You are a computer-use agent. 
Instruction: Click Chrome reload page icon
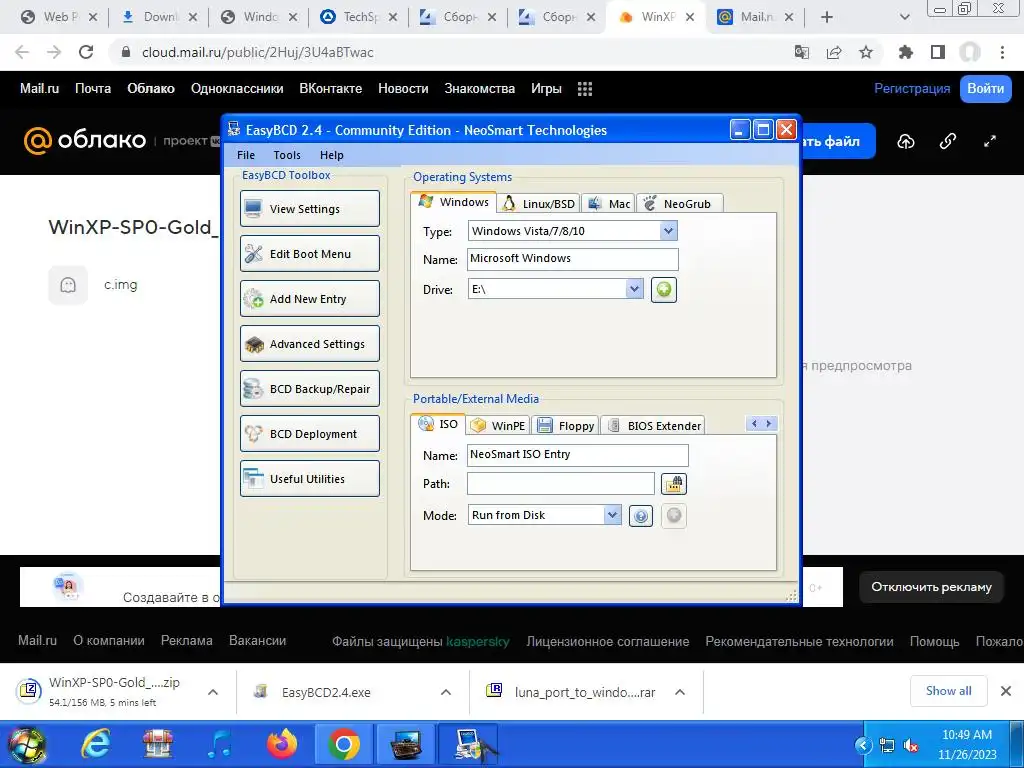pos(86,52)
